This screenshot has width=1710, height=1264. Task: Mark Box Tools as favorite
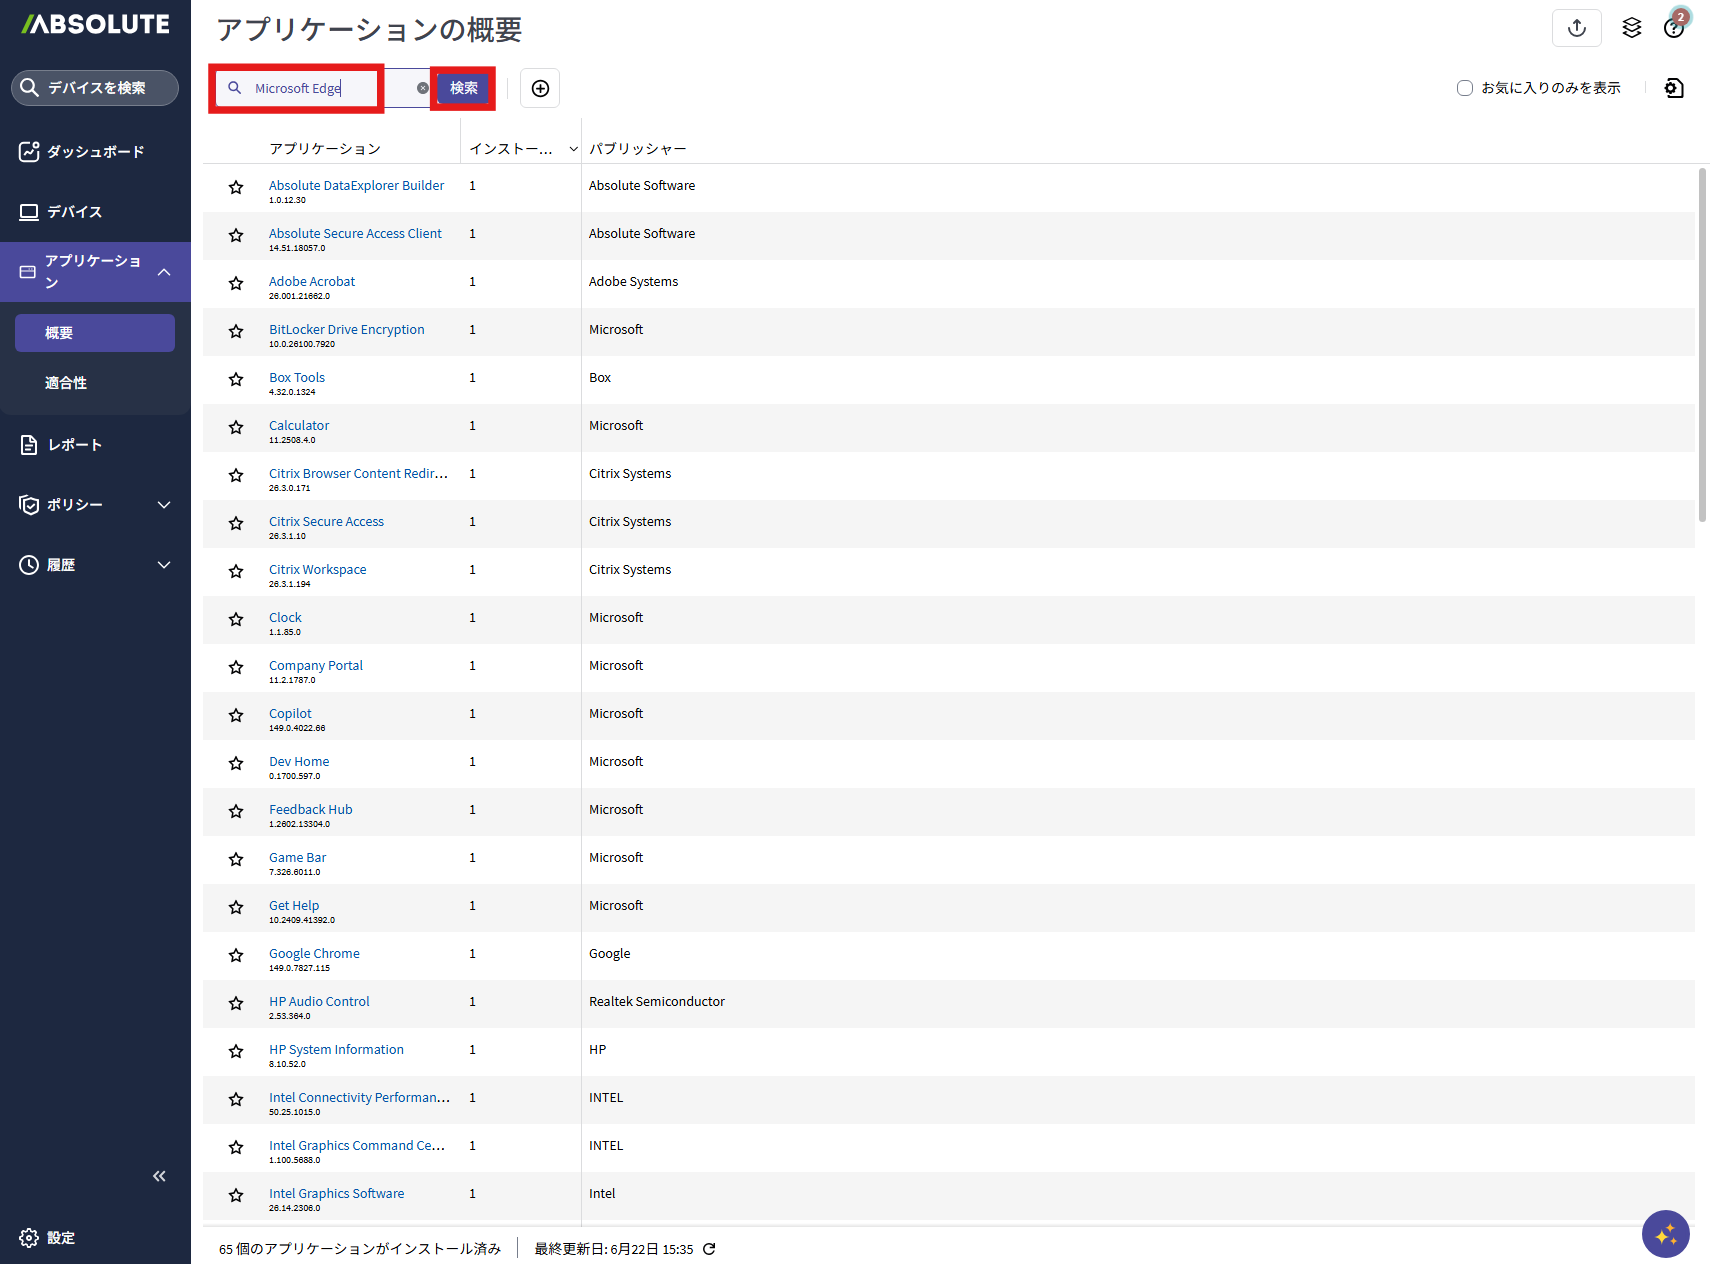click(236, 379)
